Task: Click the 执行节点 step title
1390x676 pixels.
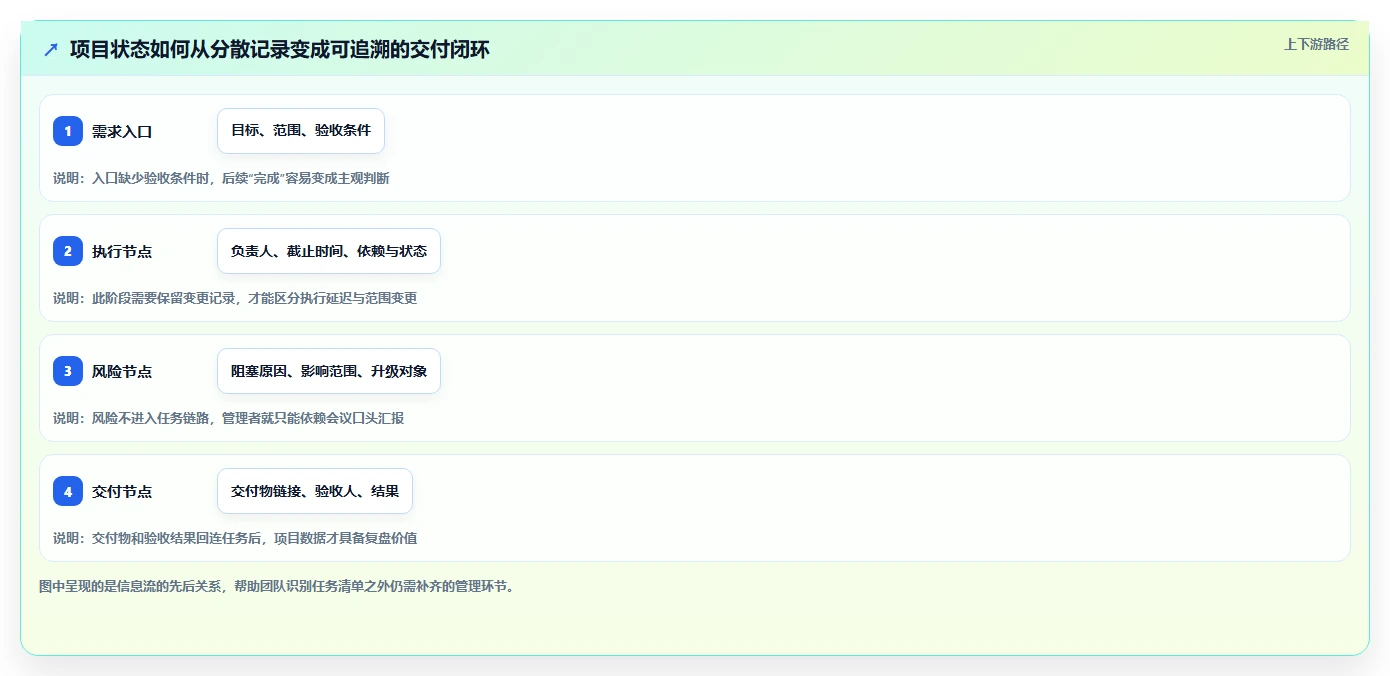Action: point(122,251)
